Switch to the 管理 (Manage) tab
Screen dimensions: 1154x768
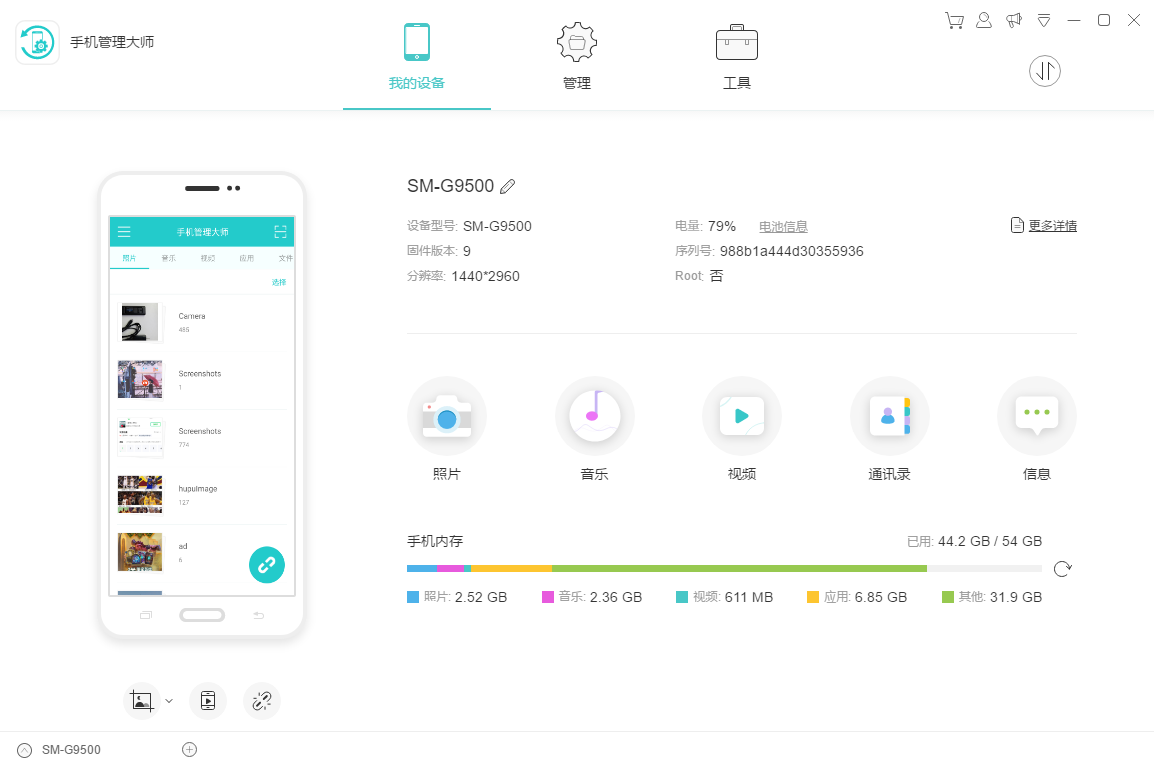576,55
